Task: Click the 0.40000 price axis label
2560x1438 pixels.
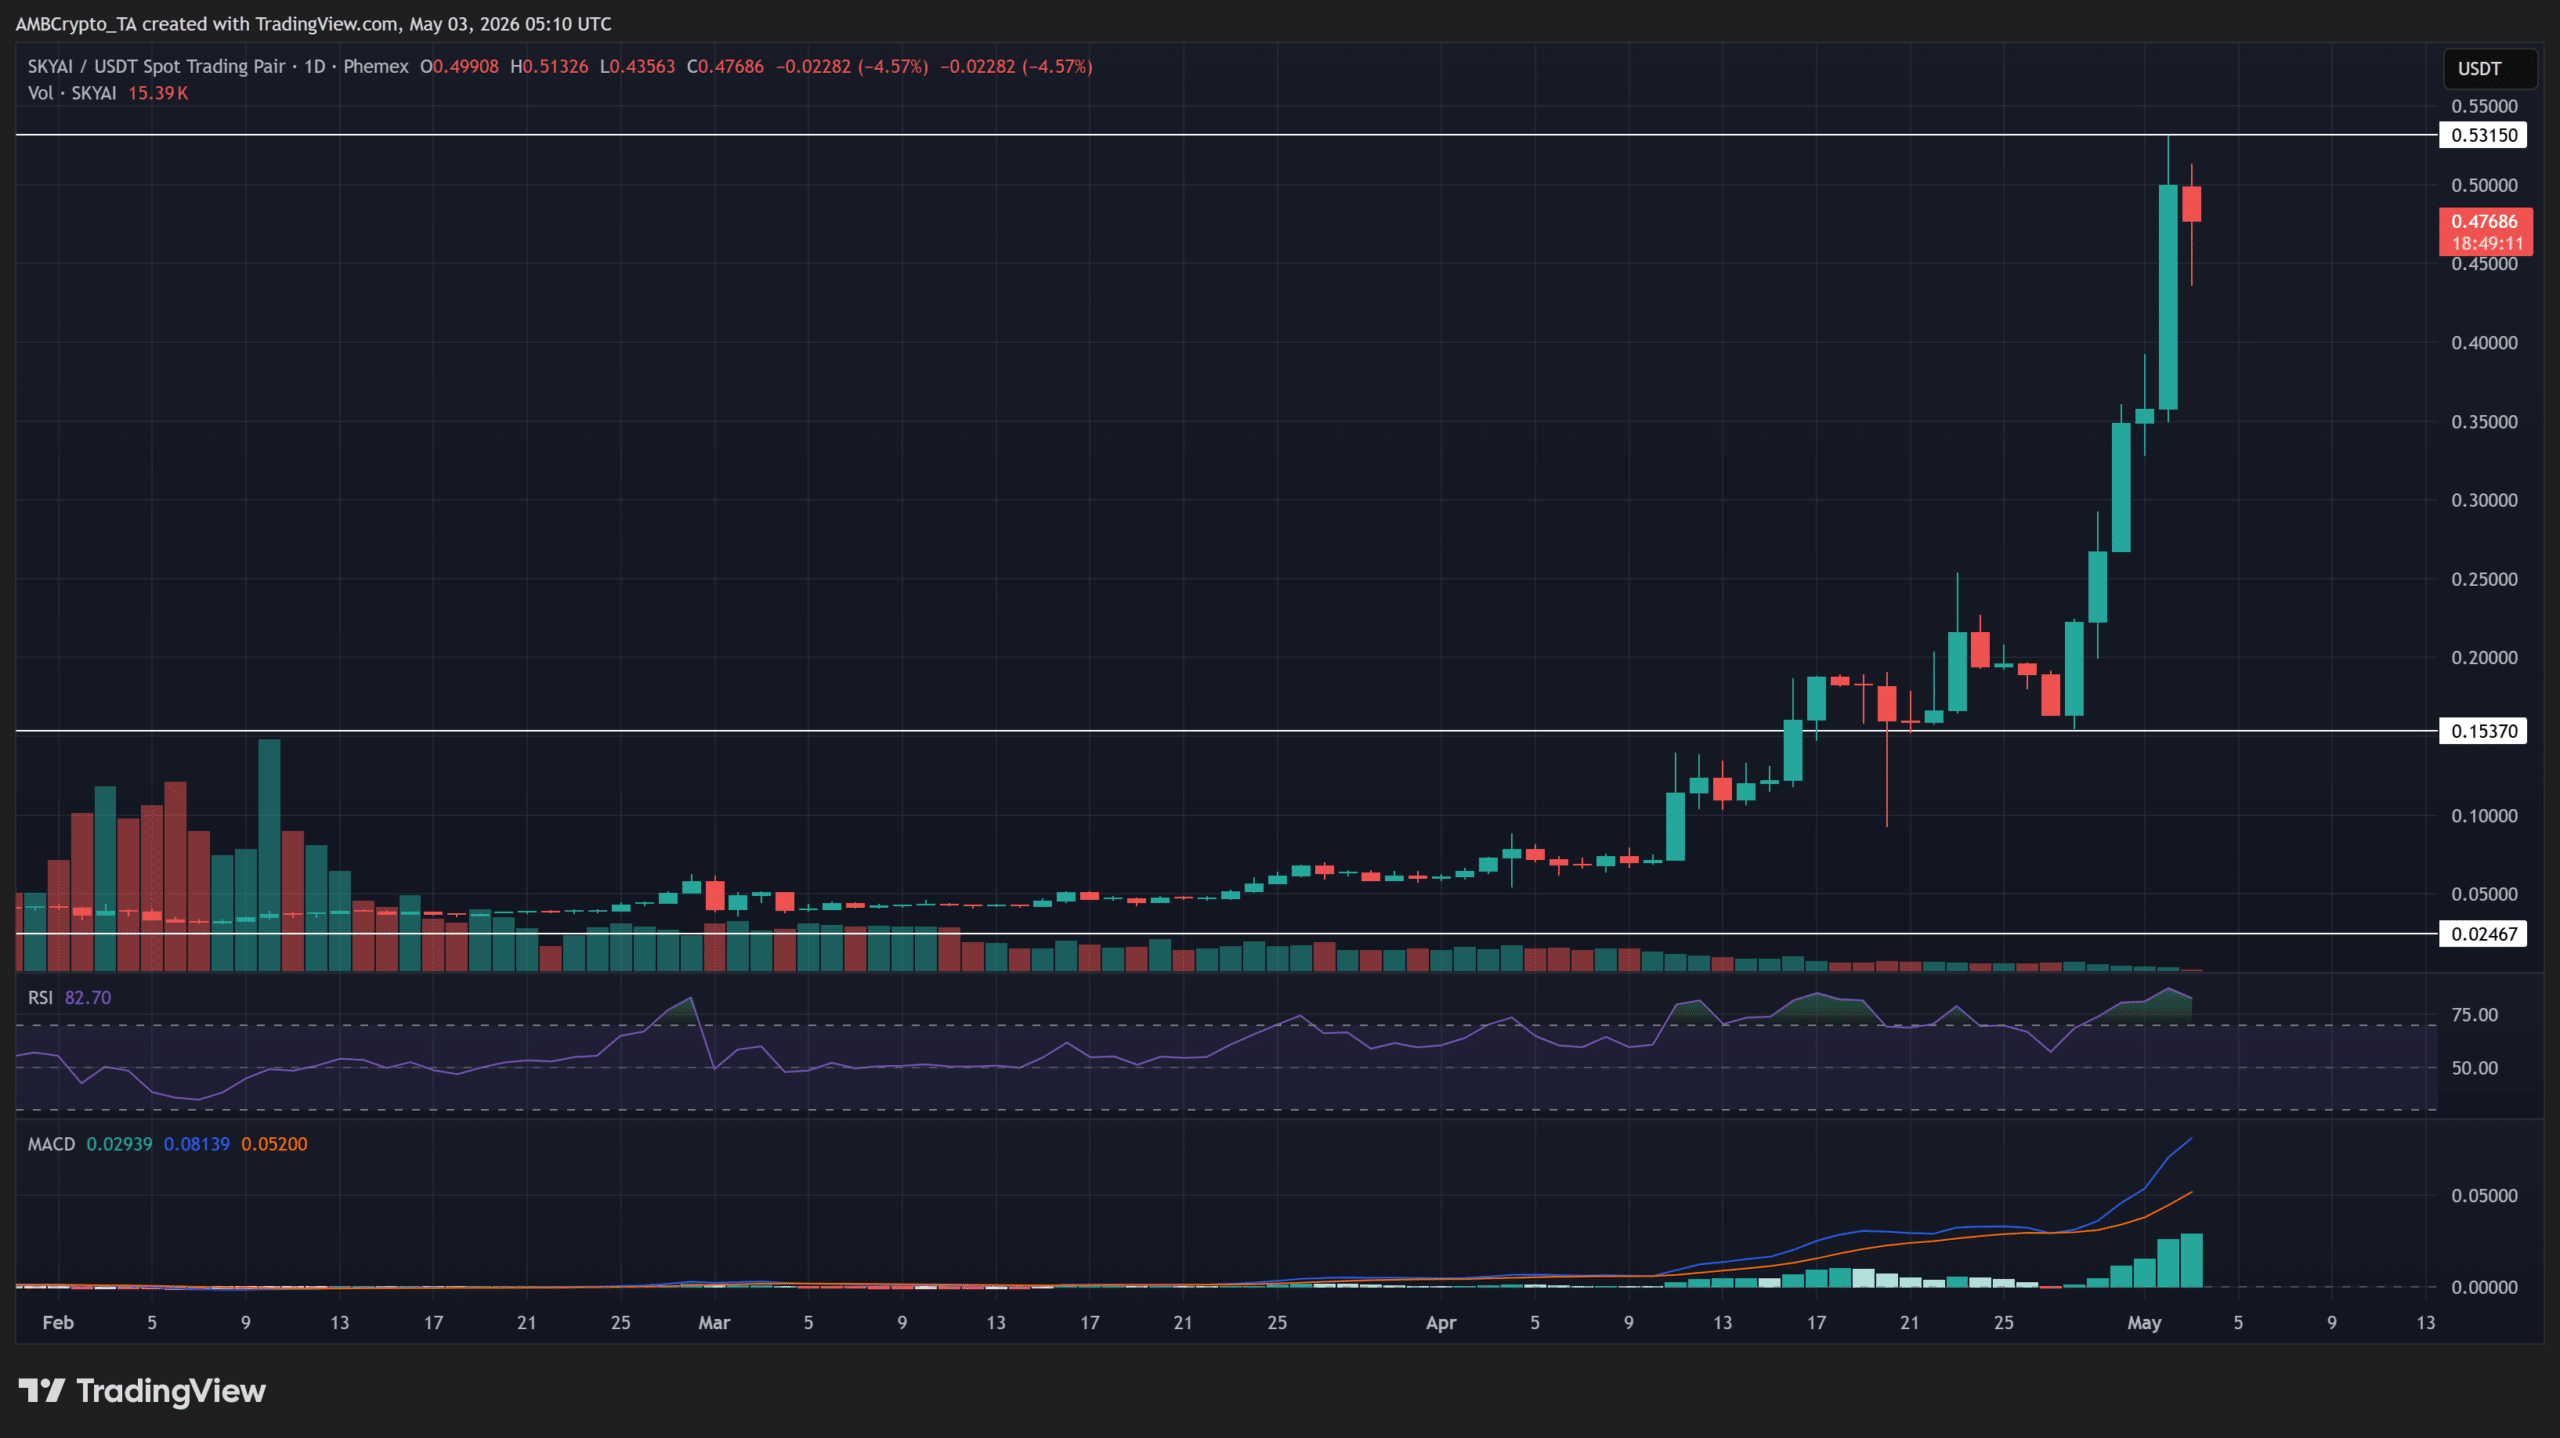Action: pyautogui.click(x=2484, y=342)
